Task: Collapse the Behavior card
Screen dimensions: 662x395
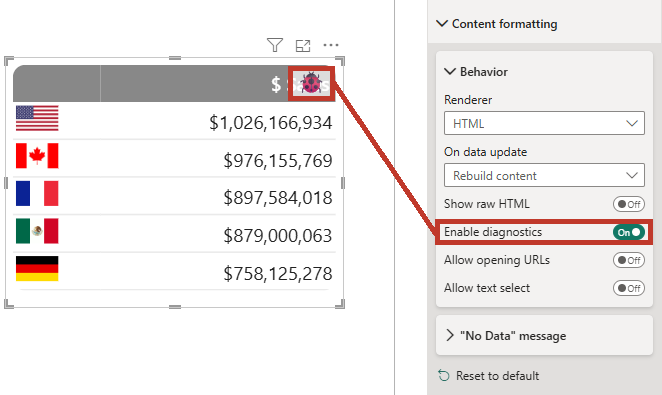Action: [x=450, y=71]
